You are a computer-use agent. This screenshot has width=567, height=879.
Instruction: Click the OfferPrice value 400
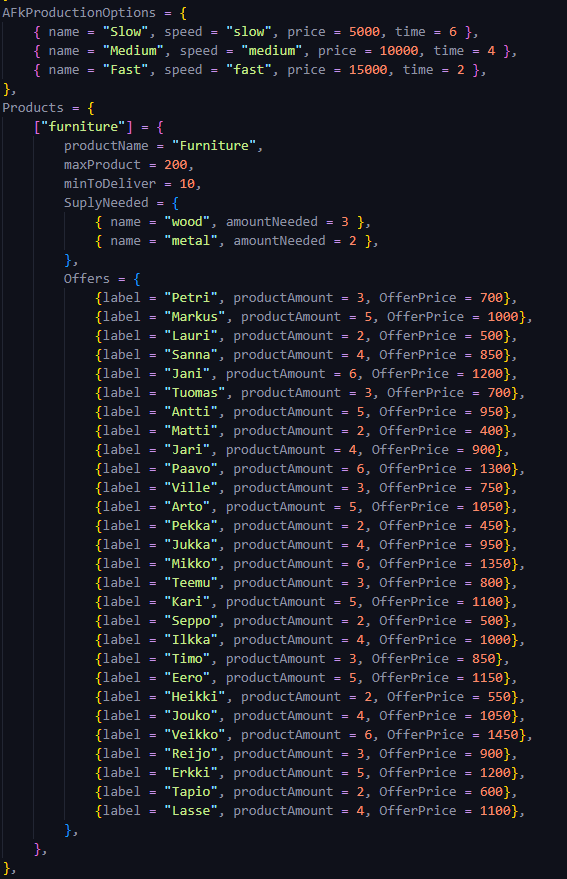coord(491,431)
